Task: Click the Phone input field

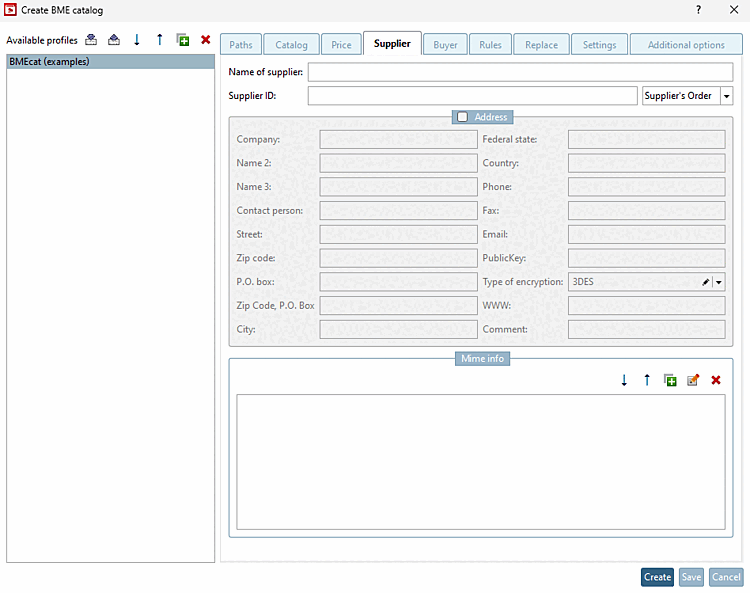Action: click(647, 187)
